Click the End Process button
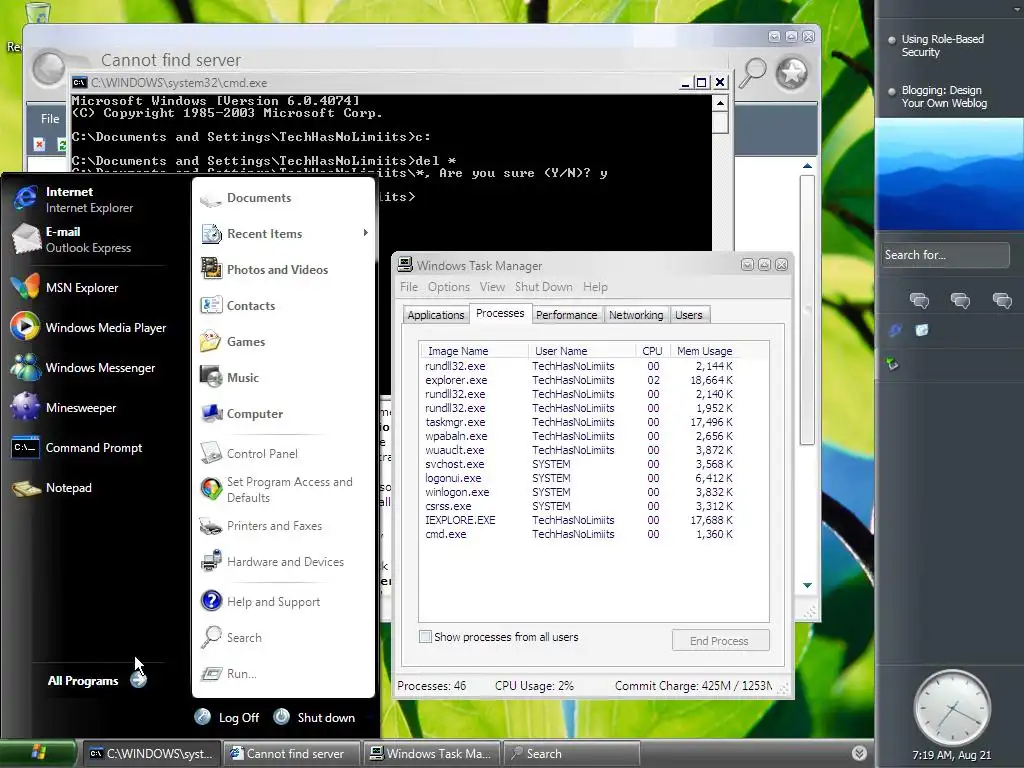Screen dimensions: 1024x768 [720, 641]
